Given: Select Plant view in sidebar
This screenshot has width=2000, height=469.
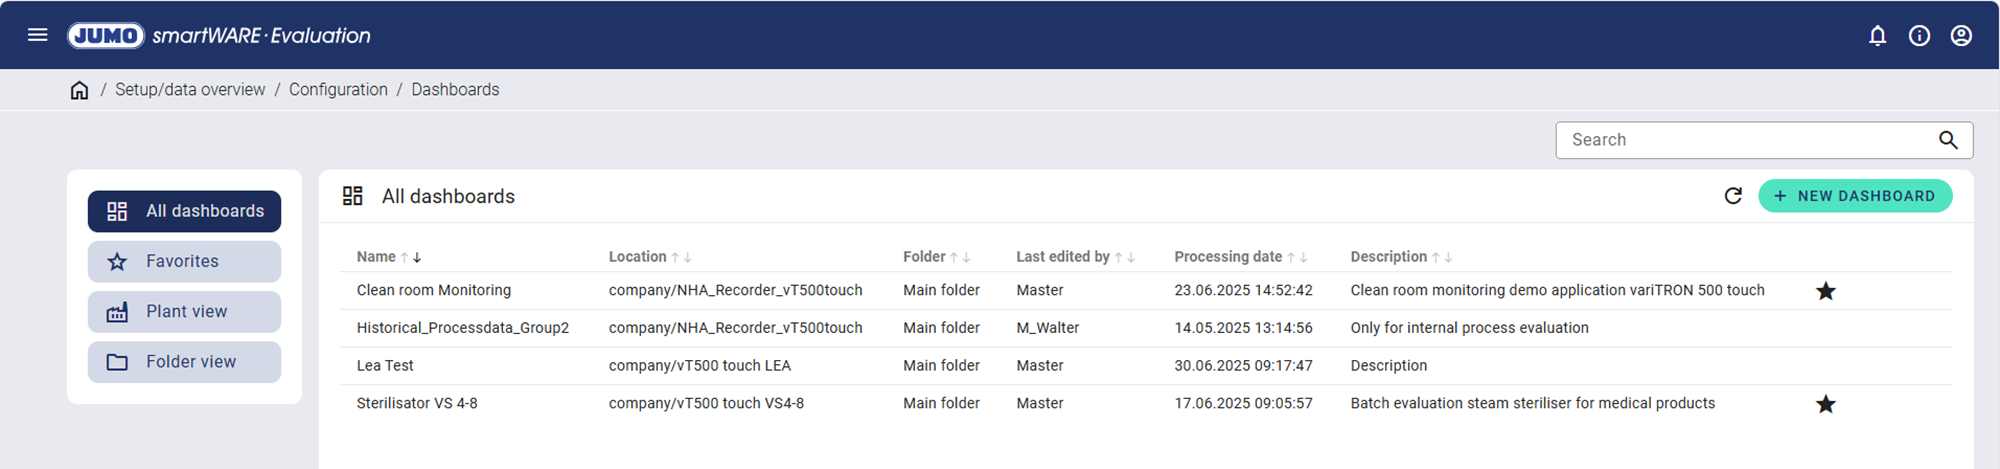Looking at the screenshot, I should [184, 312].
